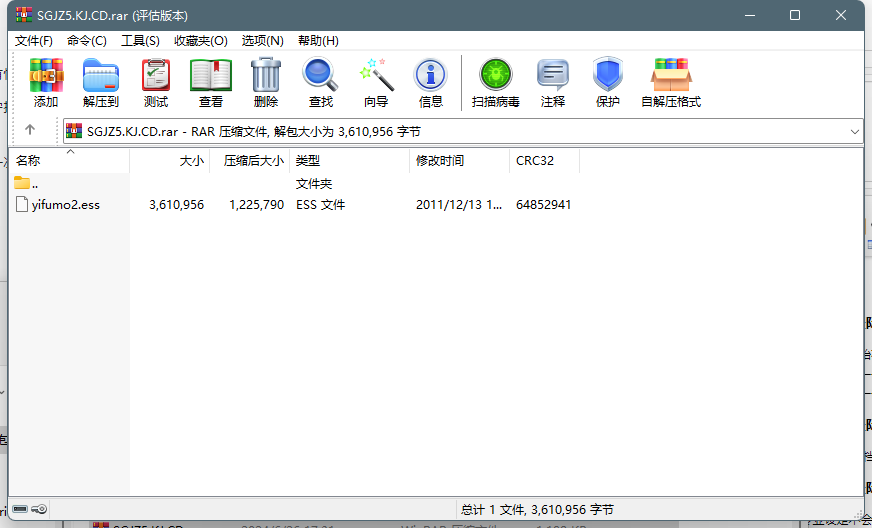Image resolution: width=872 pixels, height=528 pixels.
Task: Click the Extract To (解压到) icon
Action: [x=101, y=82]
